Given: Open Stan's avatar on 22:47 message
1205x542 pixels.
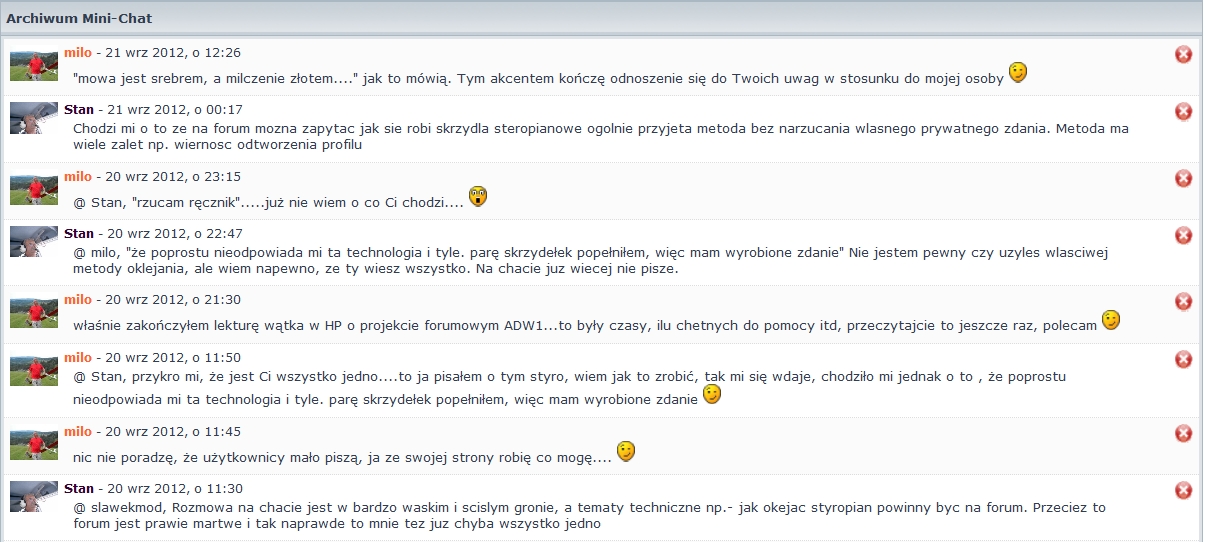Looking at the screenshot, I should tap(34, 242).
